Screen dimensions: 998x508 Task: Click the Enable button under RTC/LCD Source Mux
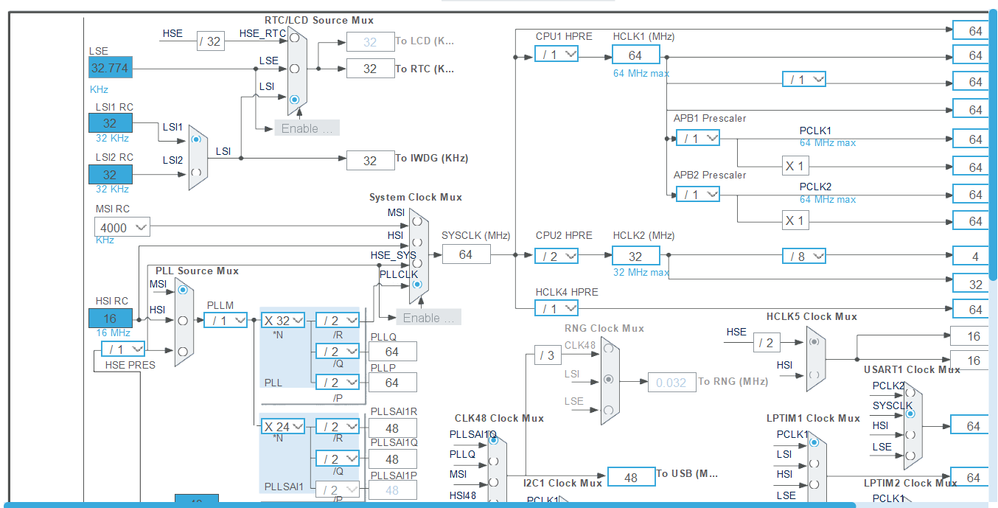tap(307, 128)
